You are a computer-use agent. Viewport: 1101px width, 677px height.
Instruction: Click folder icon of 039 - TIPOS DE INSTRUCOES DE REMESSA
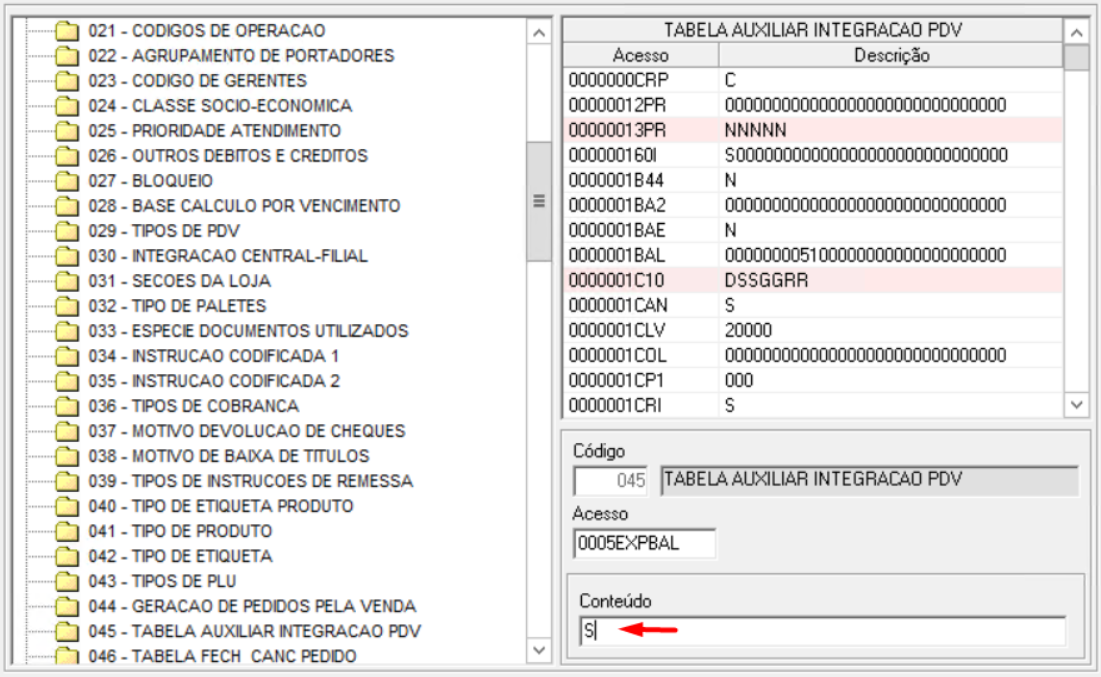pyautogui.click(x=67, y=481)
